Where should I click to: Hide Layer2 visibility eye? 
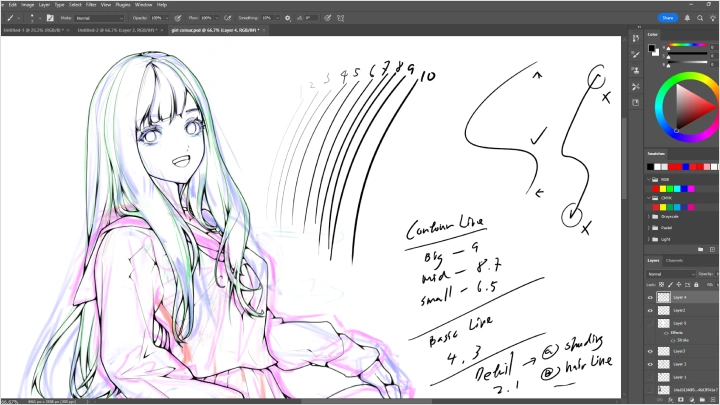[650, 311]
